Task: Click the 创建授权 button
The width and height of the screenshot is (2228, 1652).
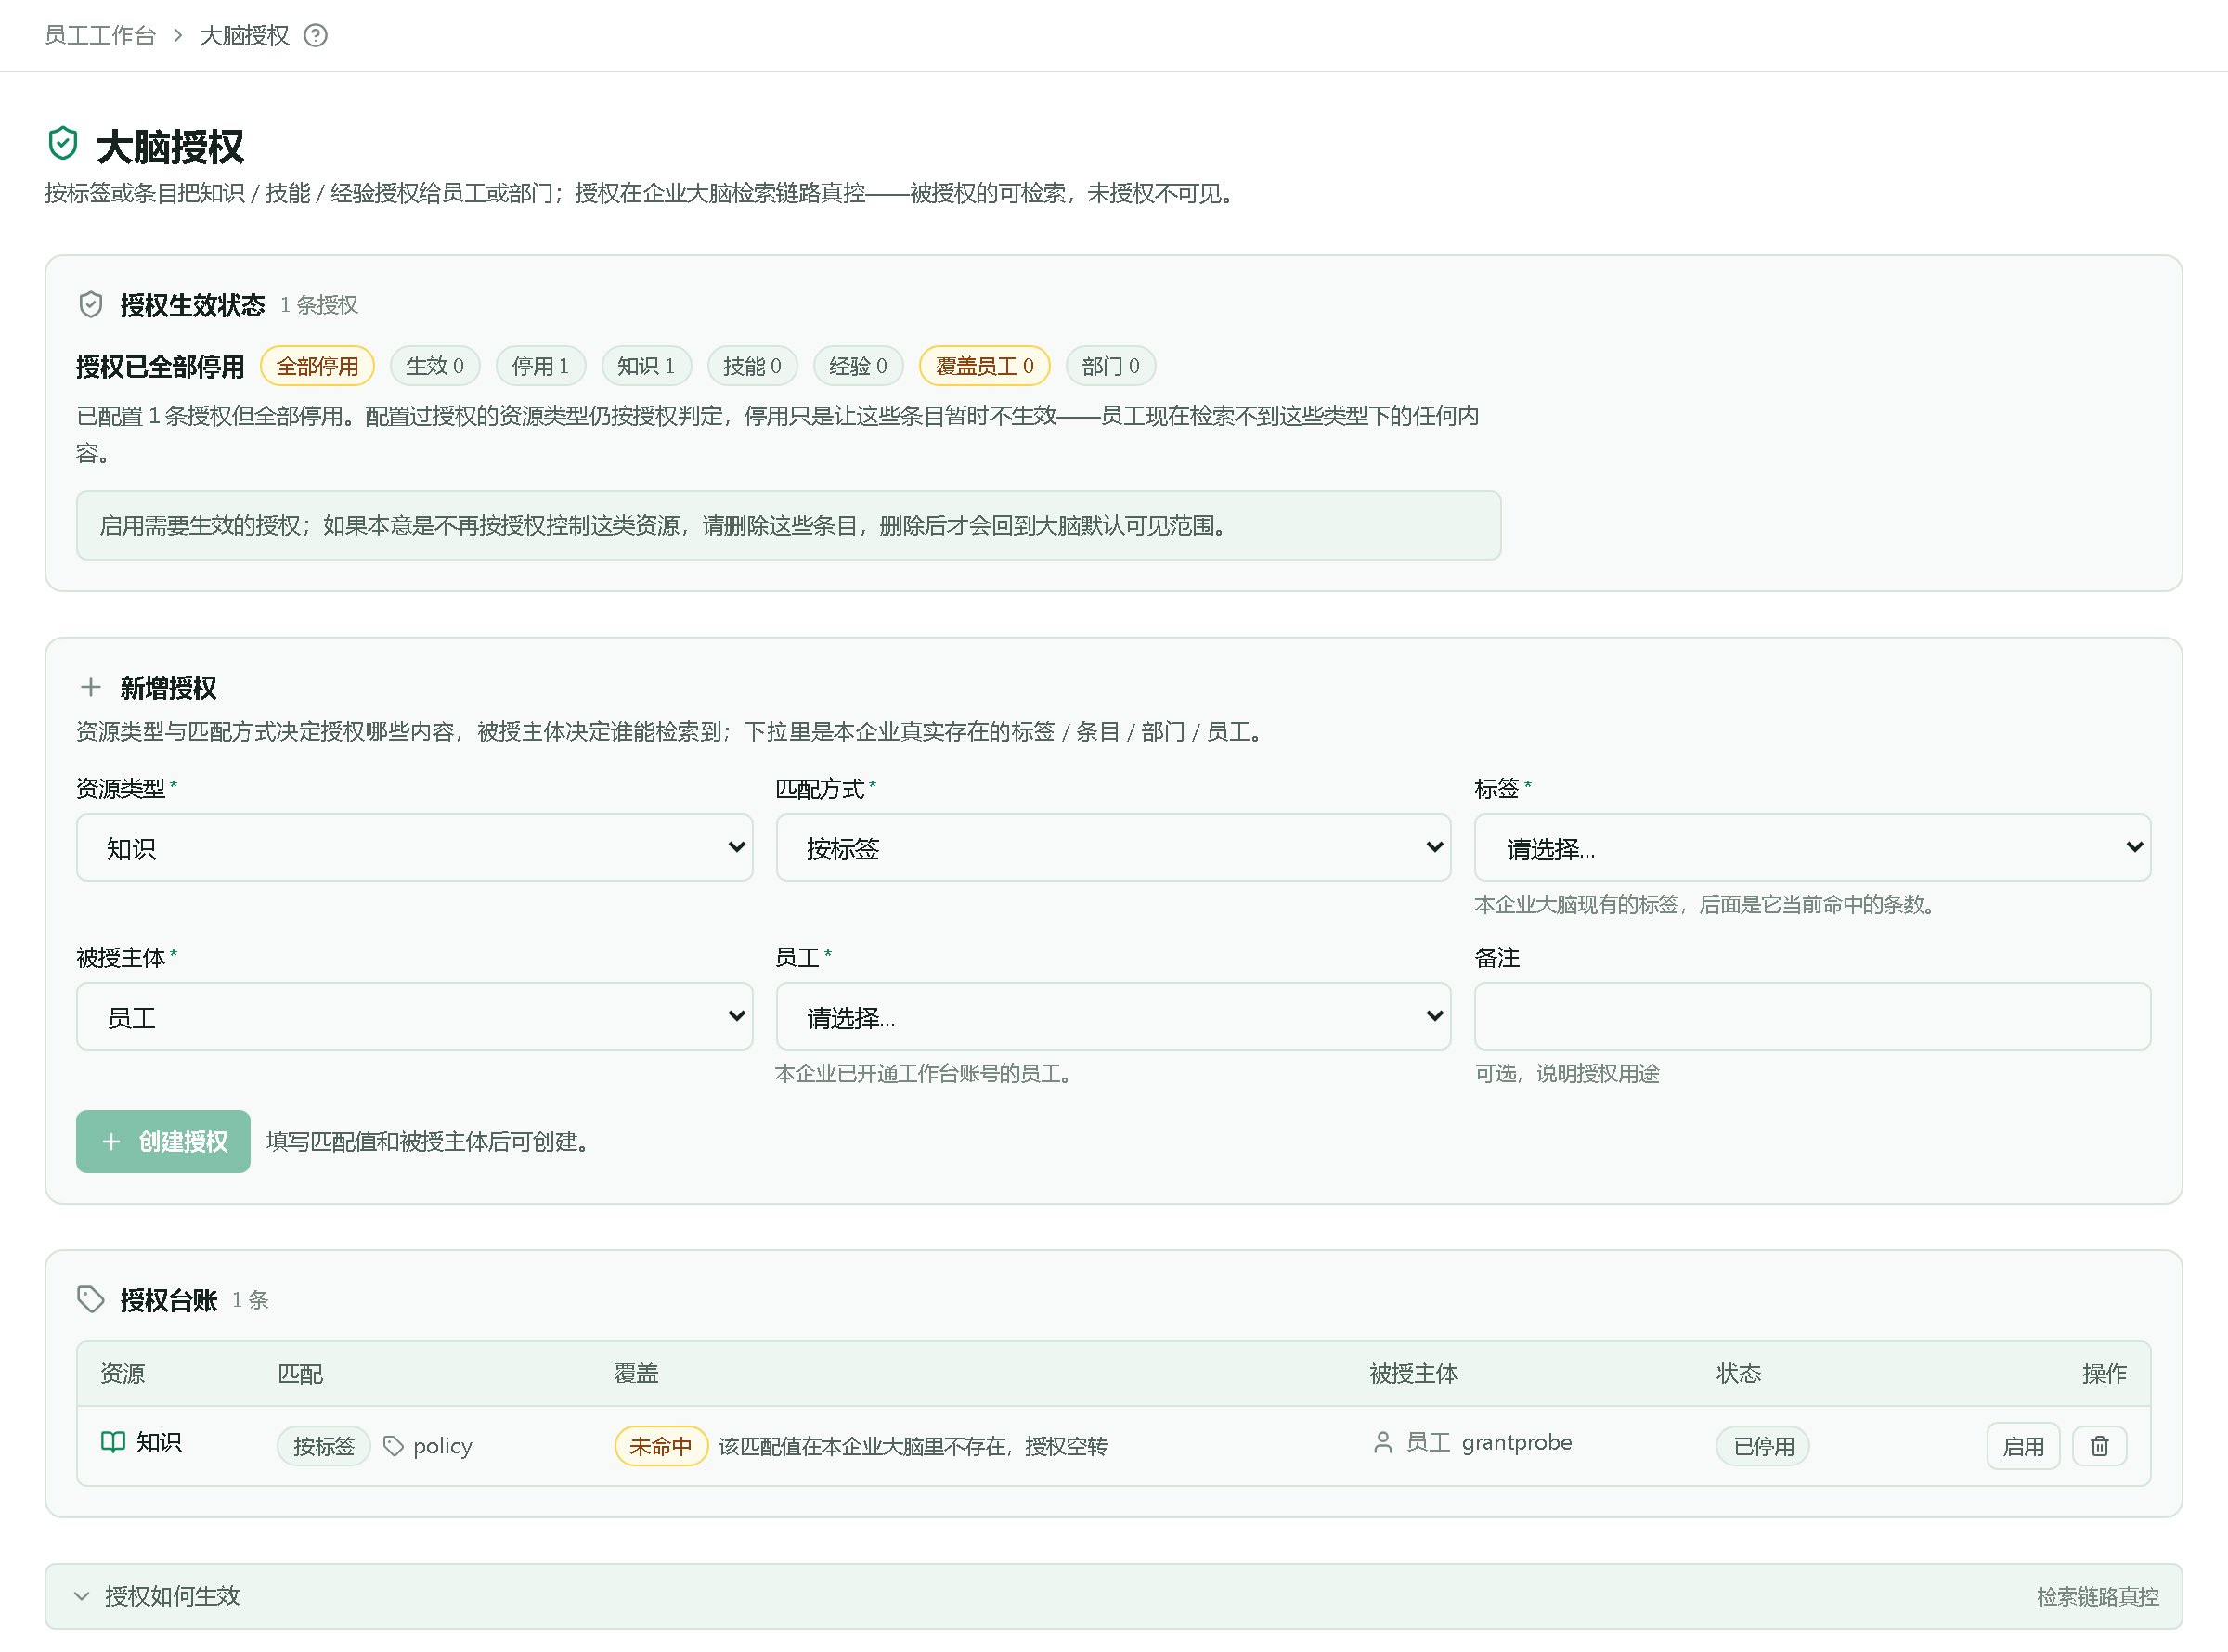Action: pyautogui.click(x=163, y=1141)
